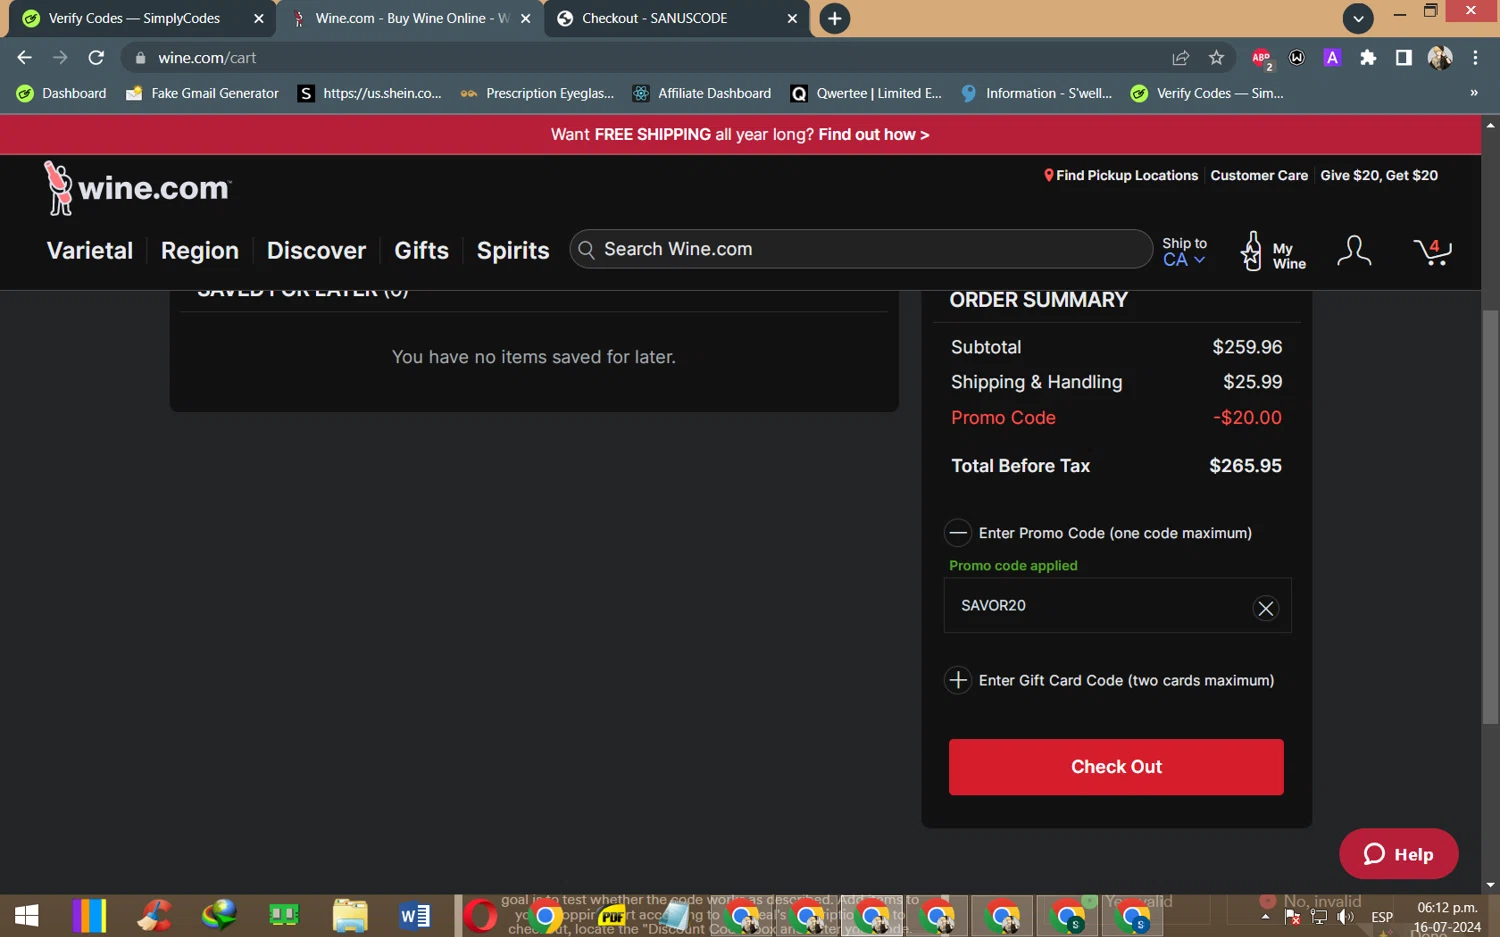
Task: Open the Dashboard bookmark
Action: click(x=61, y=93)
